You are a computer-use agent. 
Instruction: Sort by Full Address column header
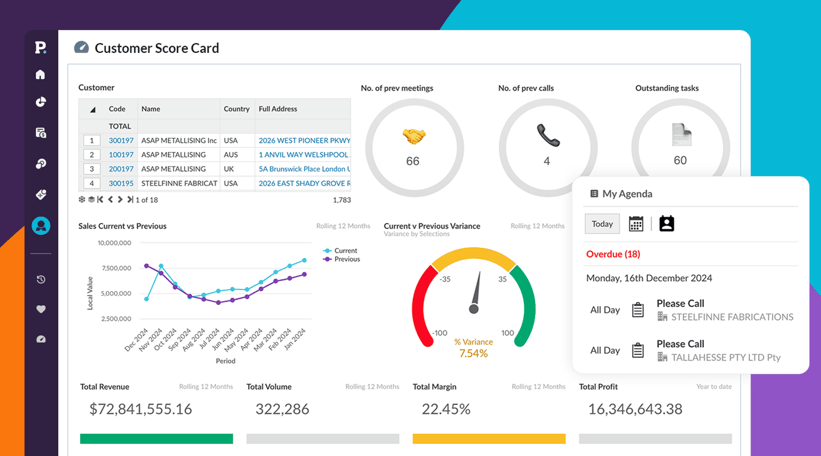[x=278, y=109]
